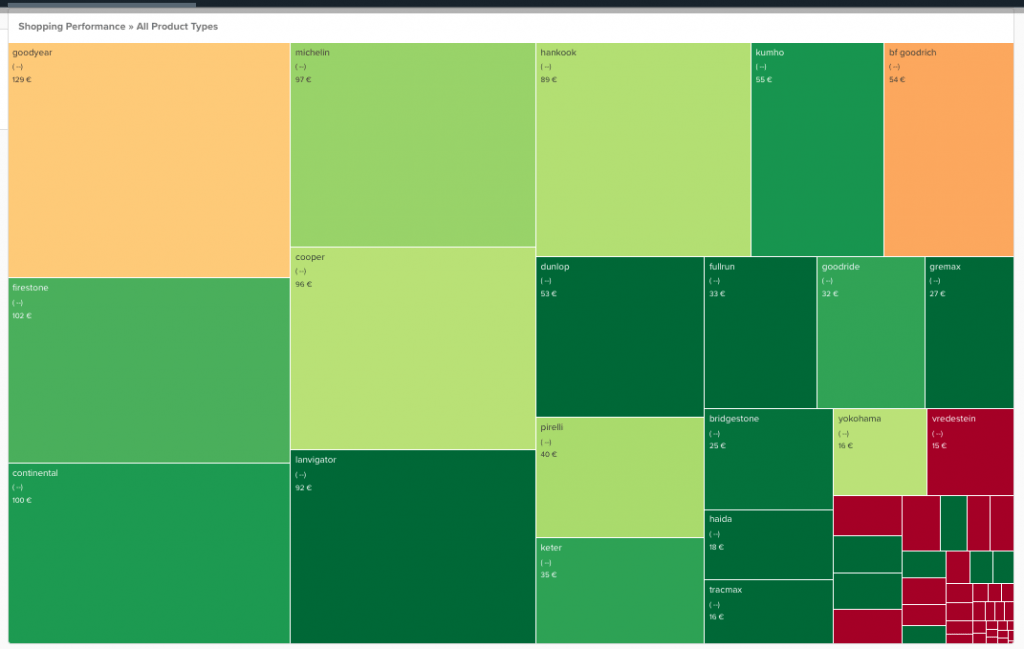Choose the tracmax tile

(x=769, y=612)
